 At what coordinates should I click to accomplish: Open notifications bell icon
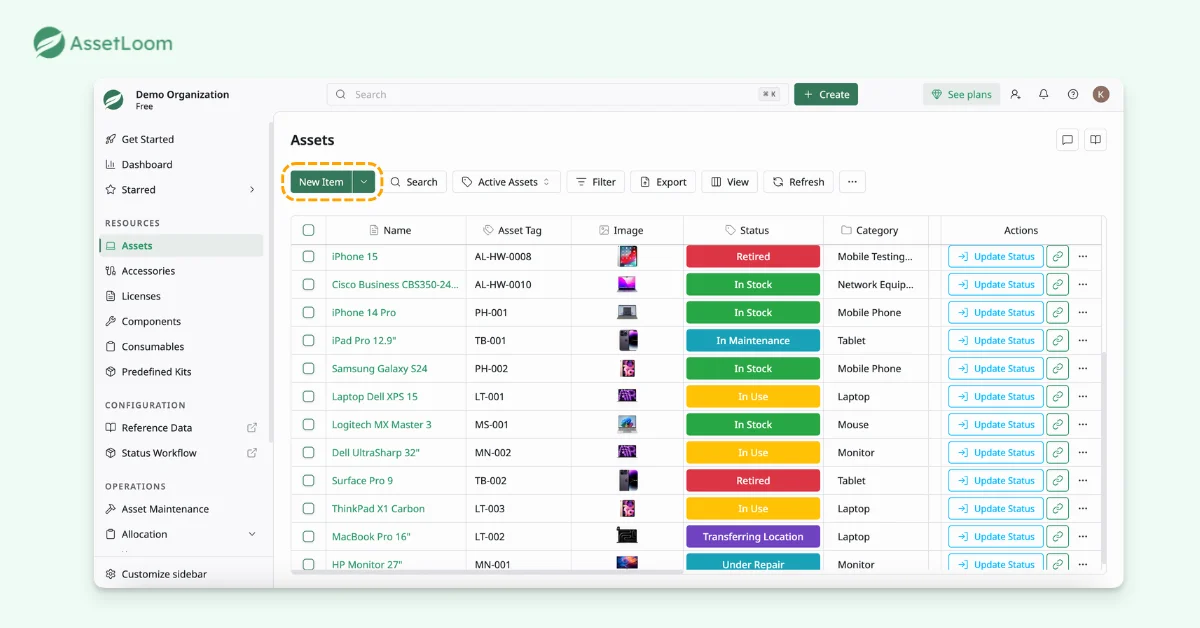point(1044,94)
